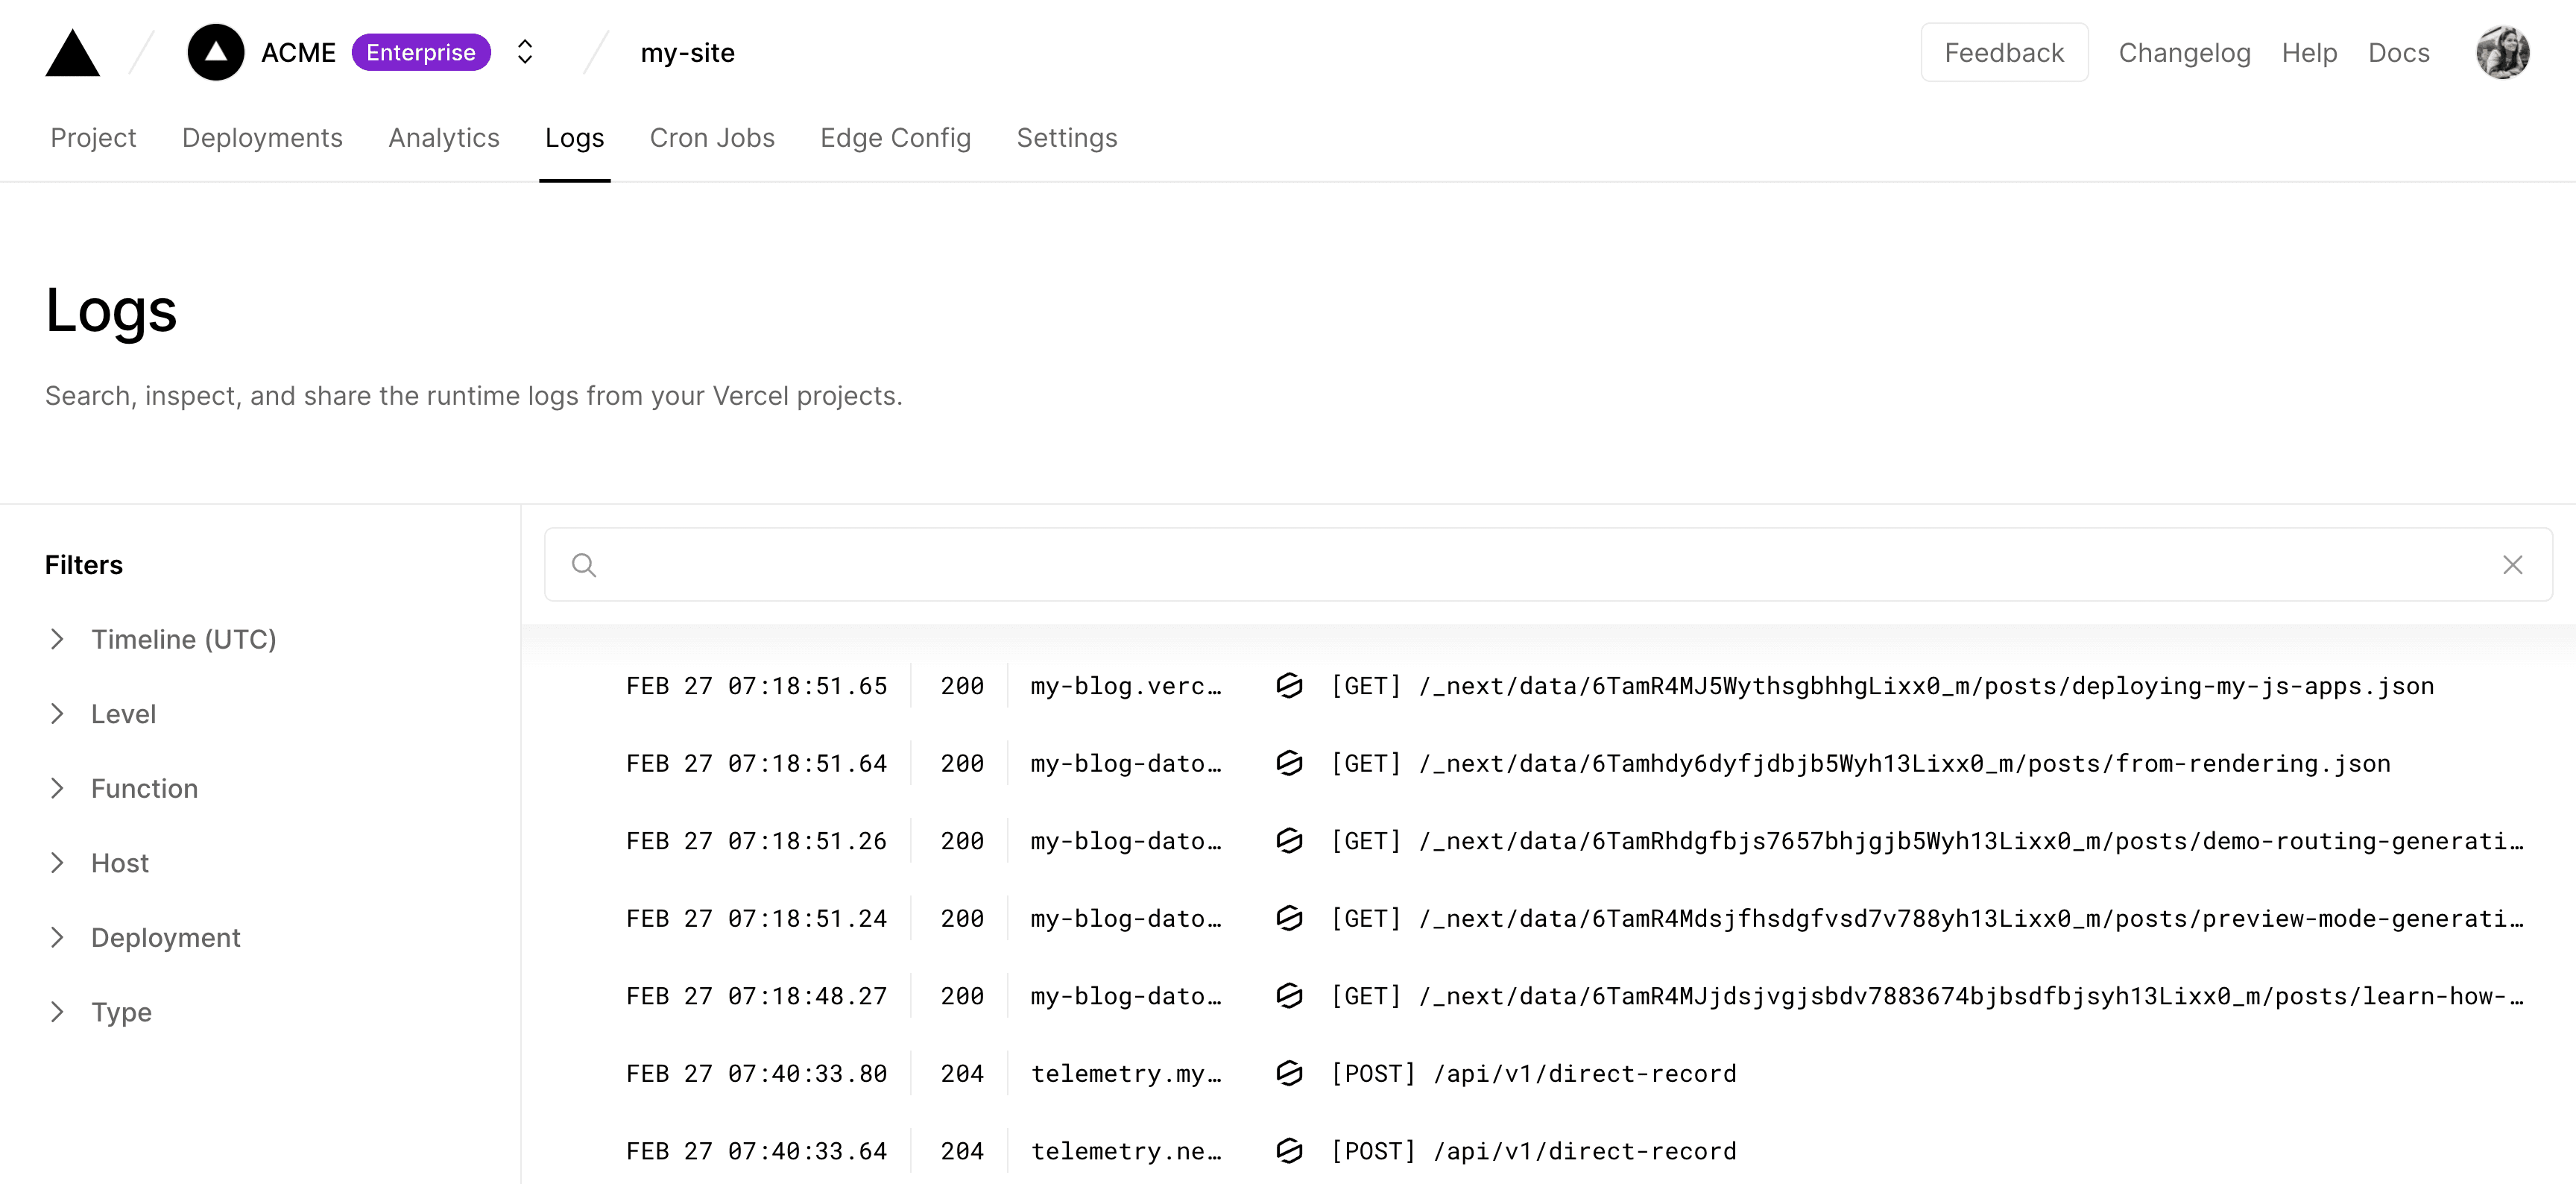Click the framework icon on the deploying-my-js-apps log

point(1289,686)
